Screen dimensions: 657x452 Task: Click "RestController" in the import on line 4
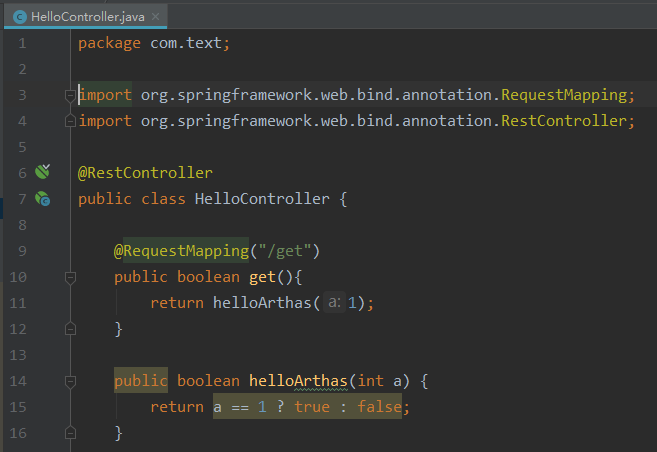coord(564,121)
